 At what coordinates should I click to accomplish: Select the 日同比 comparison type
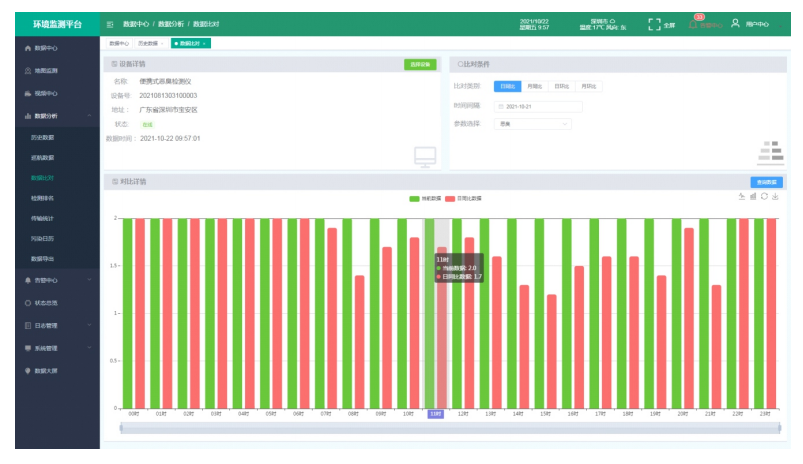pos(507,87)
